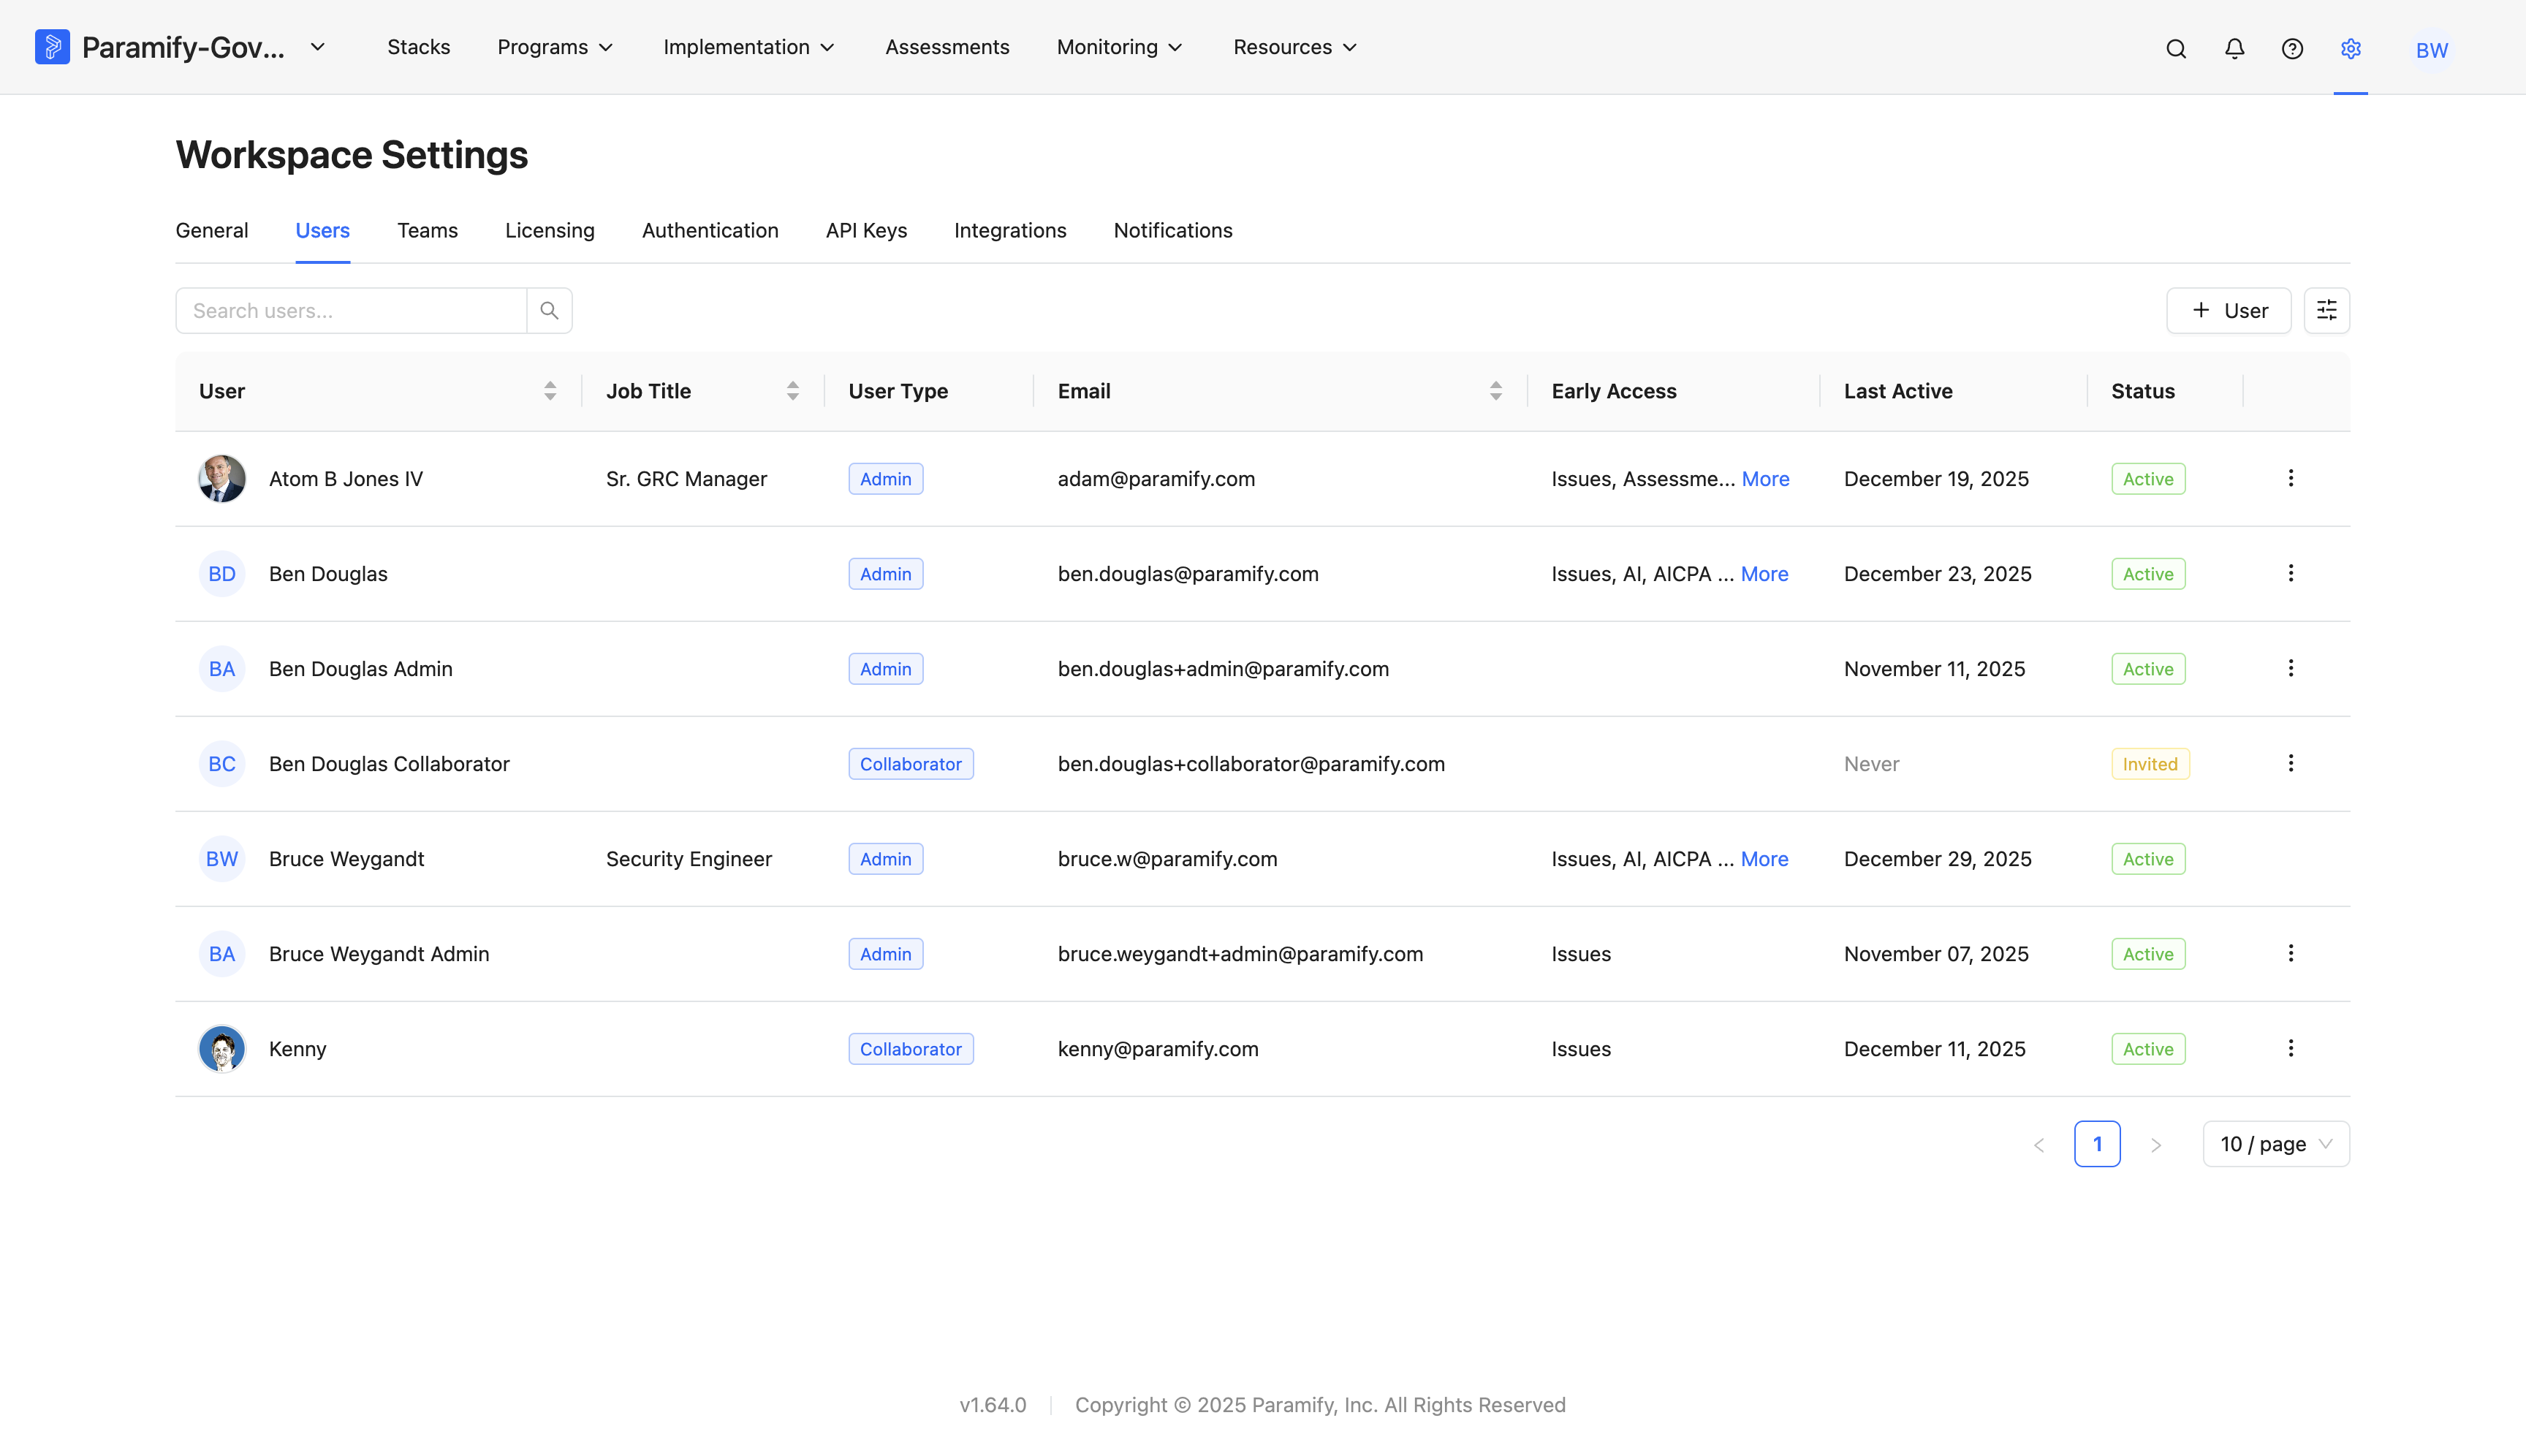Click More in Ben Douglas's early access

tap(1765, 574)
